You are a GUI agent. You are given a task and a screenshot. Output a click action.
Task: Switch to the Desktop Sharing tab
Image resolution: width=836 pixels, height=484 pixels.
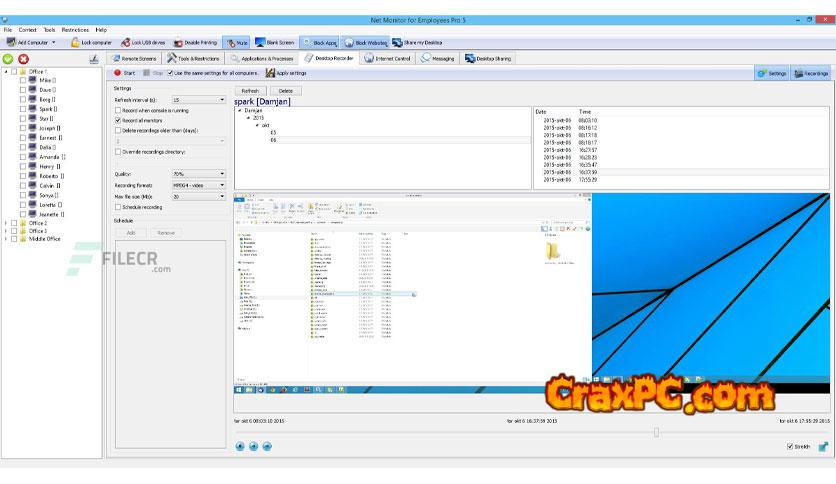(488, 58)
